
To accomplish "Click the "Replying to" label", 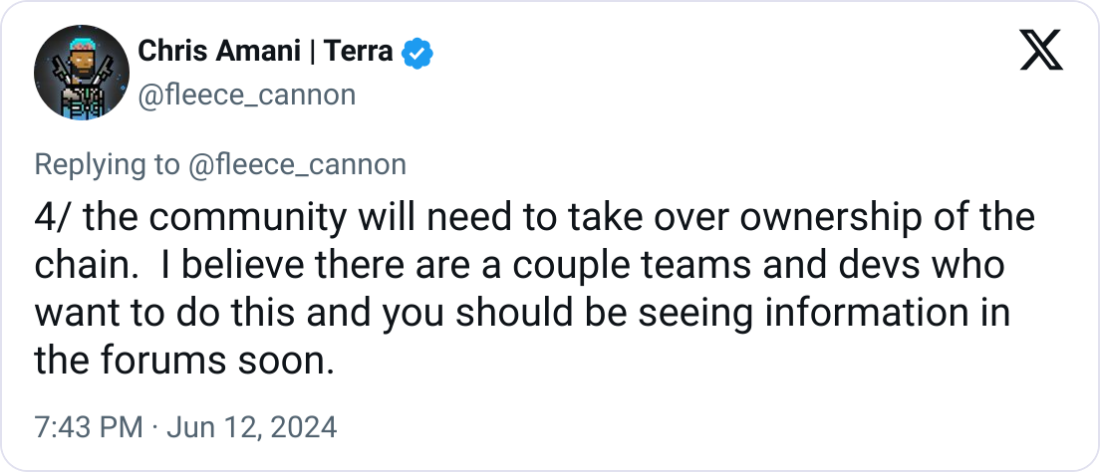I will 105,165.
